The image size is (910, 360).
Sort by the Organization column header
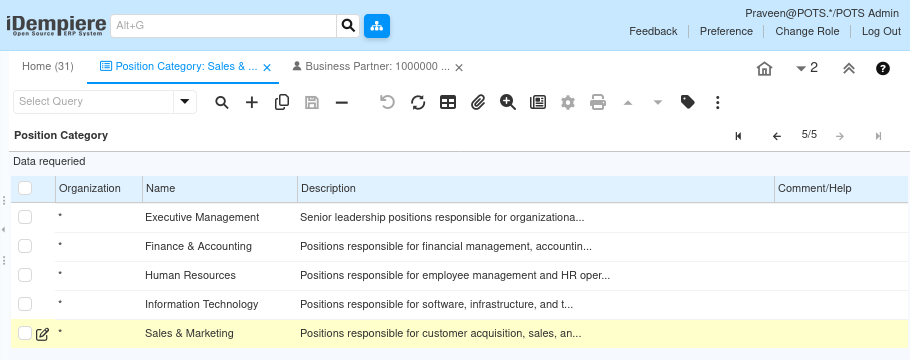tap(99, 189)
